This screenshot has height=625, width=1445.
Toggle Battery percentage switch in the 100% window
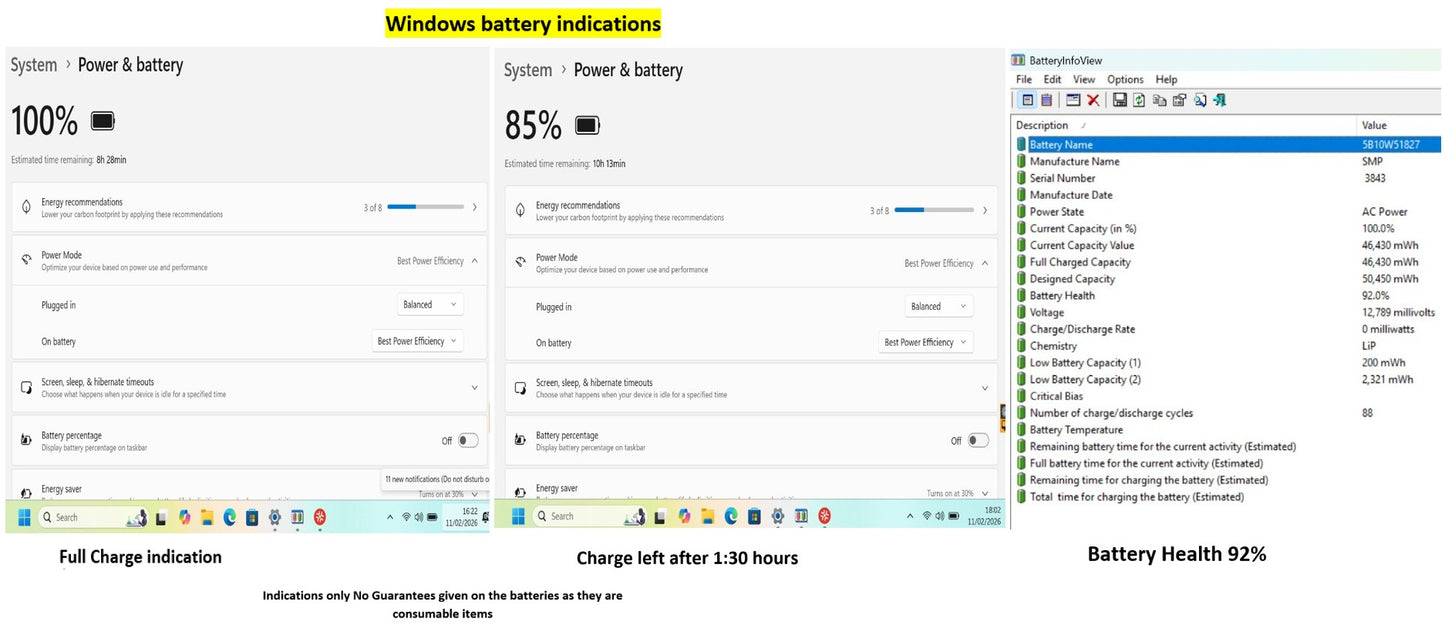point(467,440)
